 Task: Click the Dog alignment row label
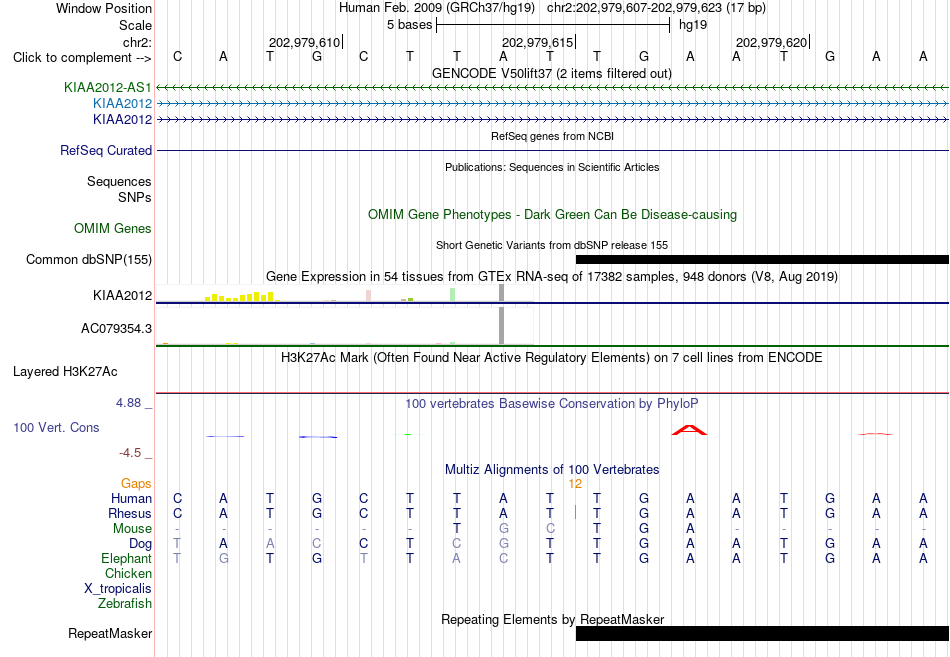[x=140, y=544]
